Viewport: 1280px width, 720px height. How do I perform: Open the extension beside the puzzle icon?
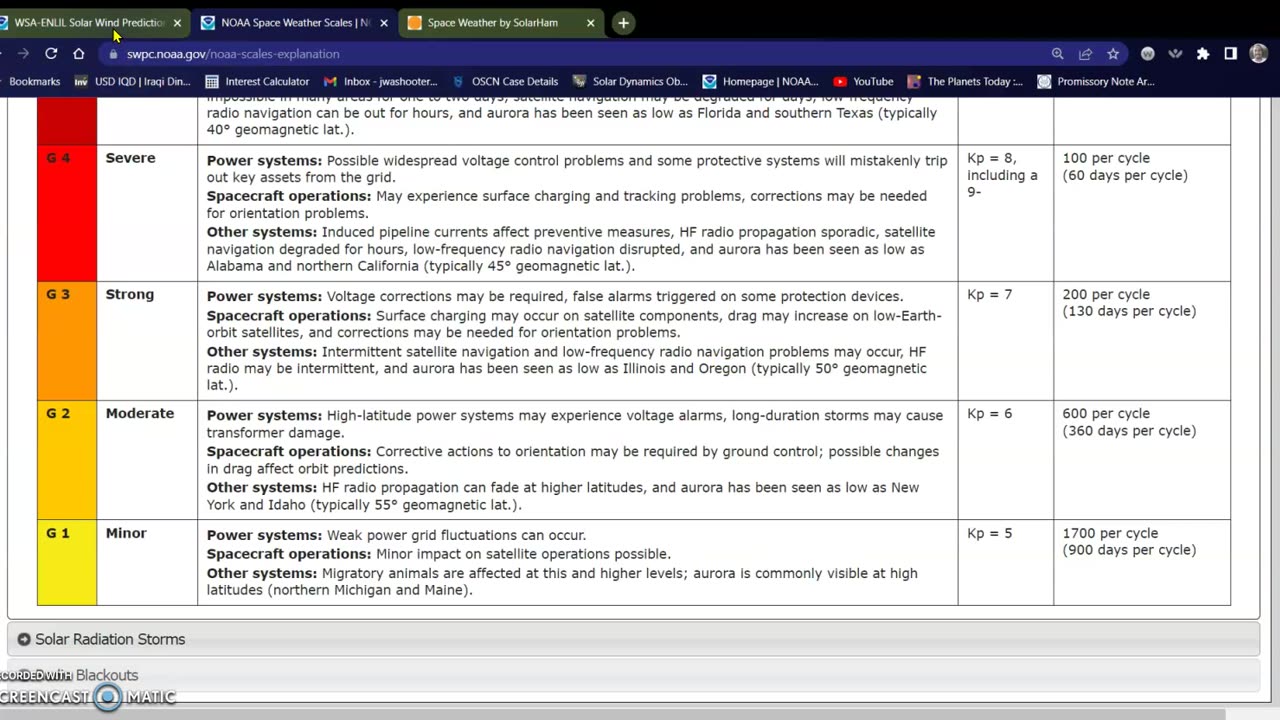click(1175, 54)
